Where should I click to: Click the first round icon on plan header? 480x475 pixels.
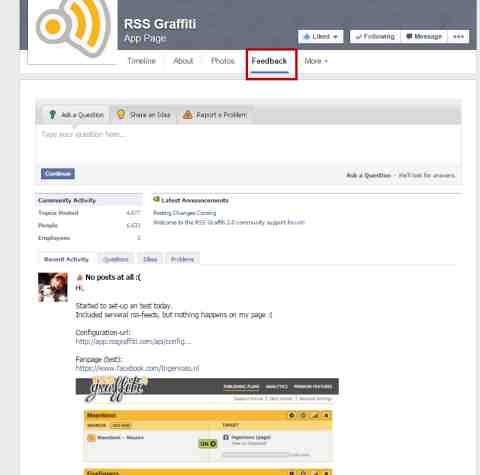click(292, 415)
